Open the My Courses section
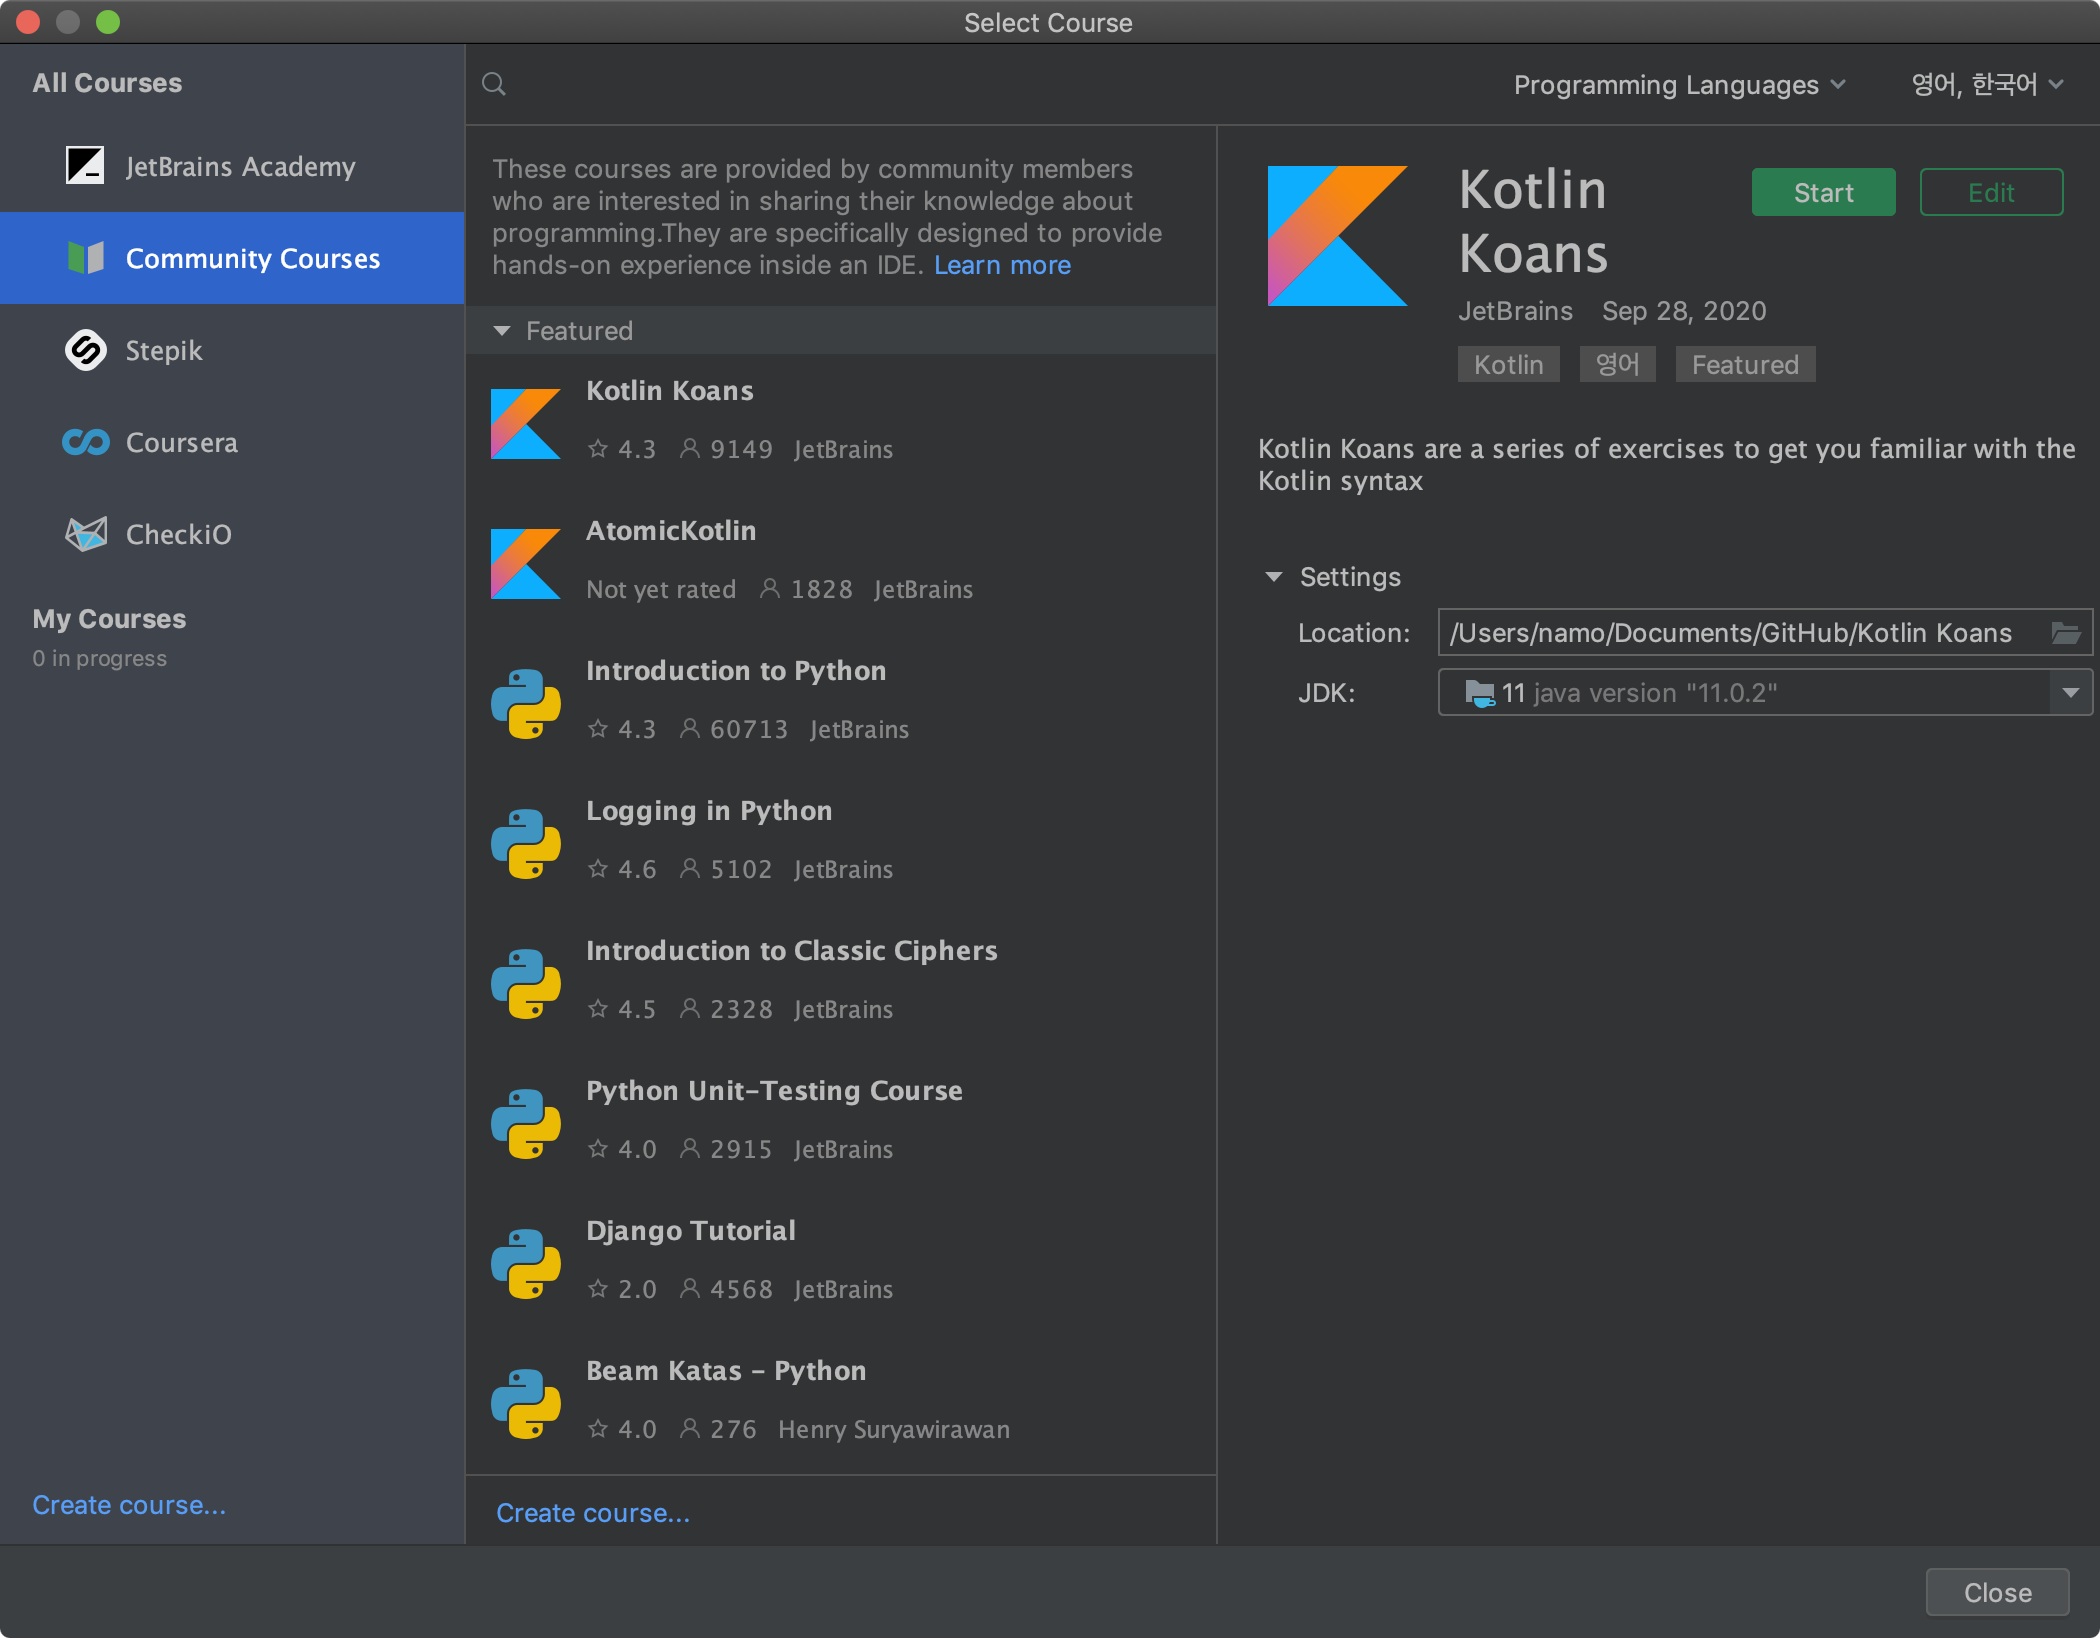The image size is (2100, 1638). [x=109, y=619]
